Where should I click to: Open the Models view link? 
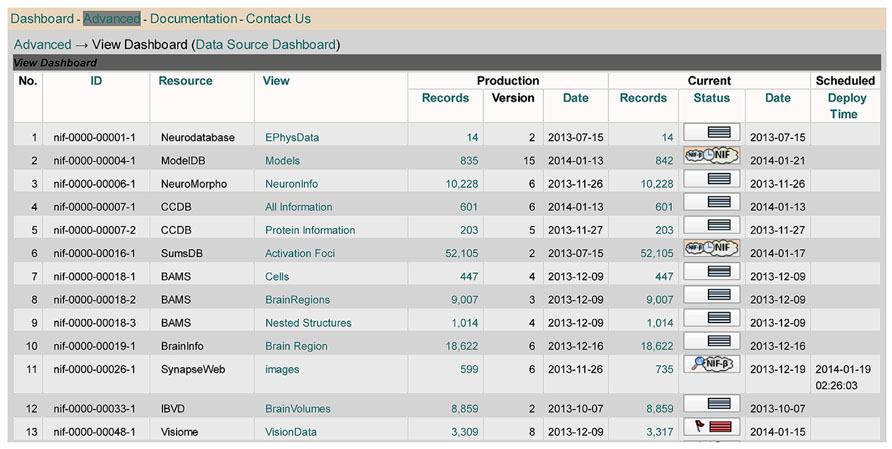click(x=282, y=160)
